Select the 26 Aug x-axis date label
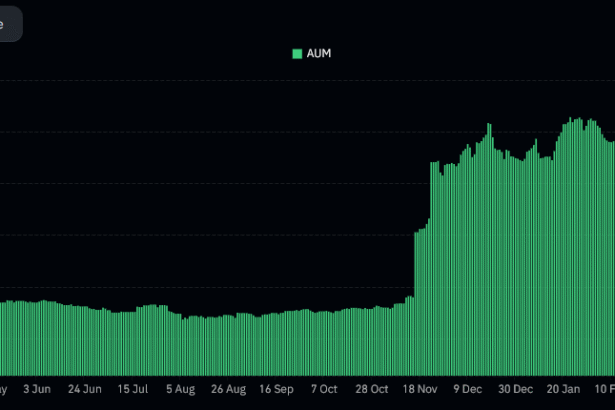Viewport: 615px width, 410px height. [229, 389]
